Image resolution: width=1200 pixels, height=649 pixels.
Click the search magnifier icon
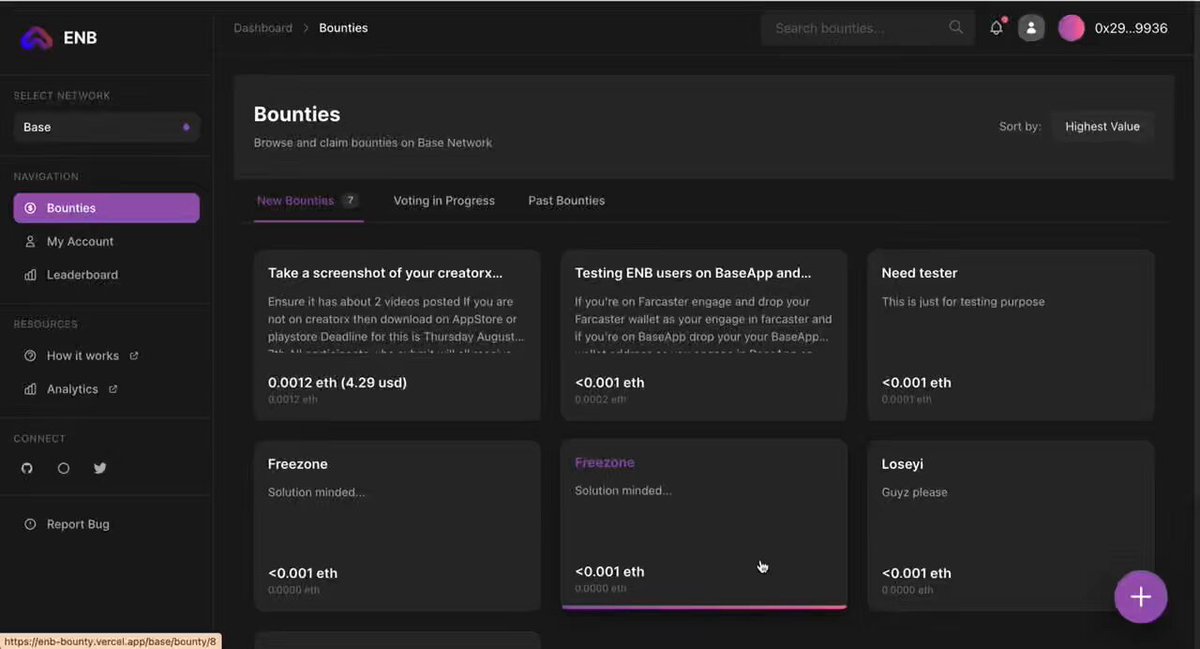(x=956, y=27)
